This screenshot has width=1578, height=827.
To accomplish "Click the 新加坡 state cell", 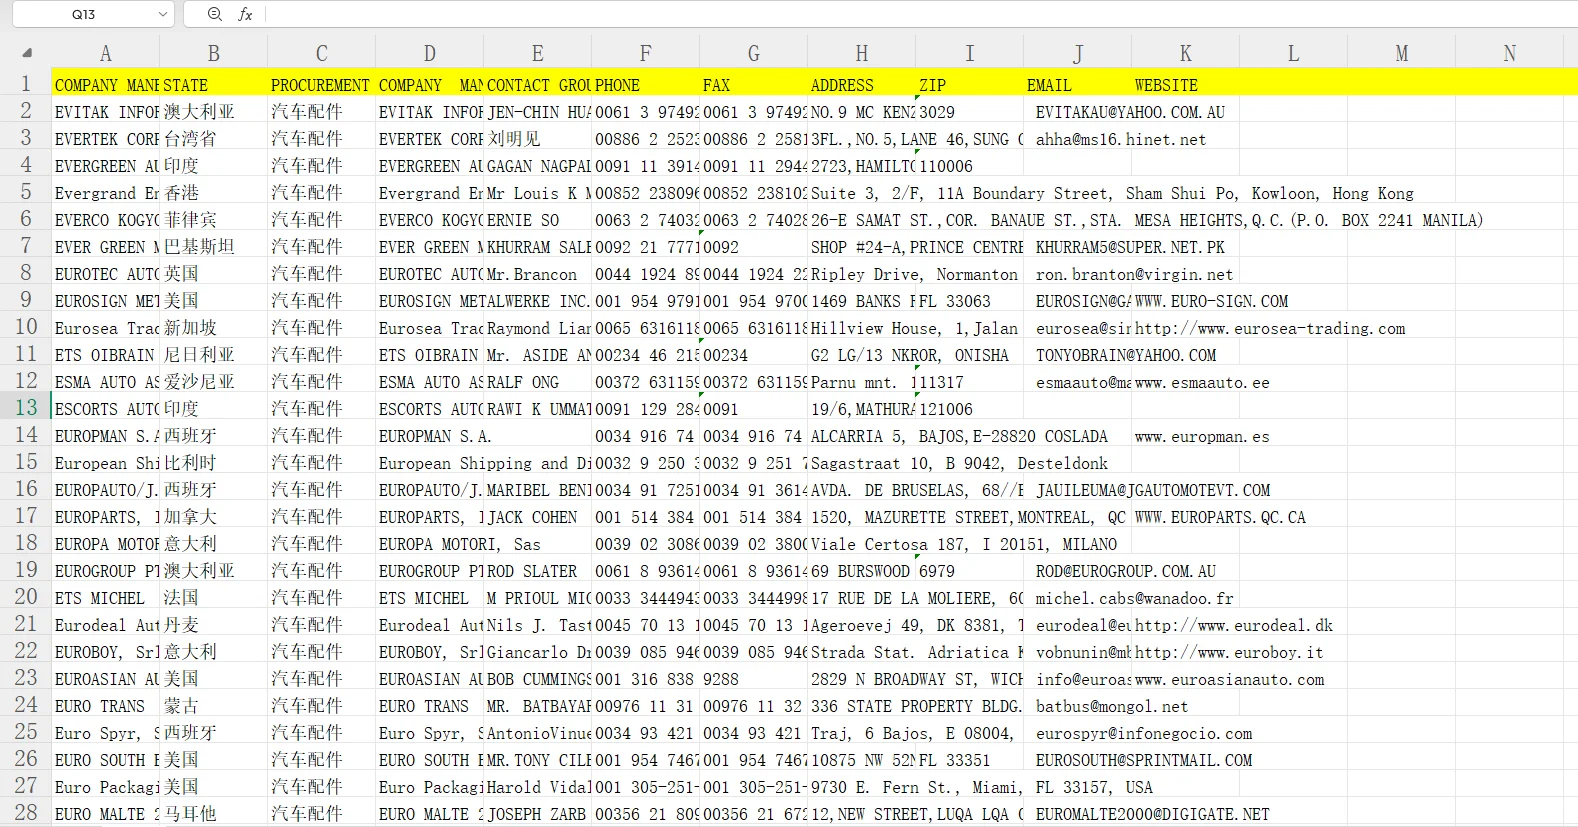I will 213,328.
